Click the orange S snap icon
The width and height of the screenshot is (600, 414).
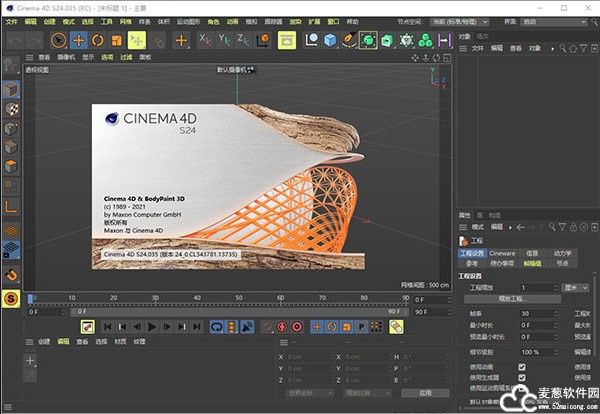(11, 299)
